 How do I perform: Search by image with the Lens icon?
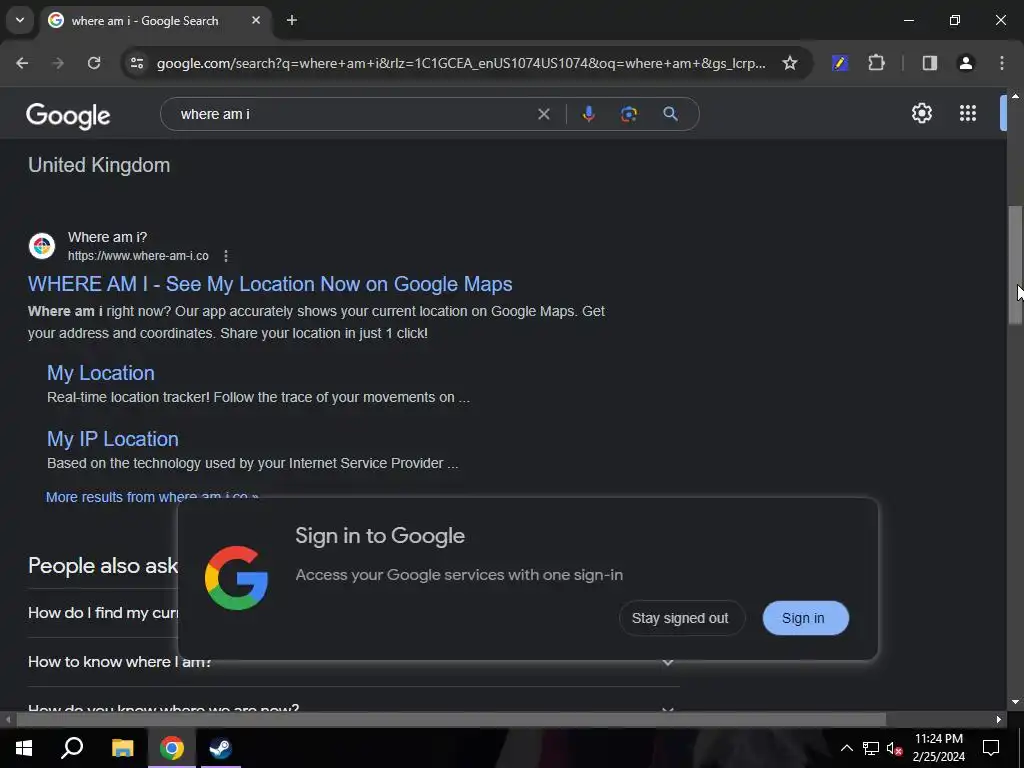click(629, 114)
